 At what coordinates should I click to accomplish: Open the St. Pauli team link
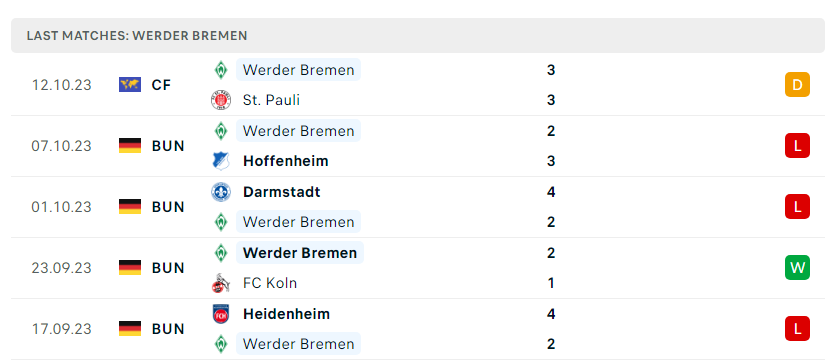[271, 100]
